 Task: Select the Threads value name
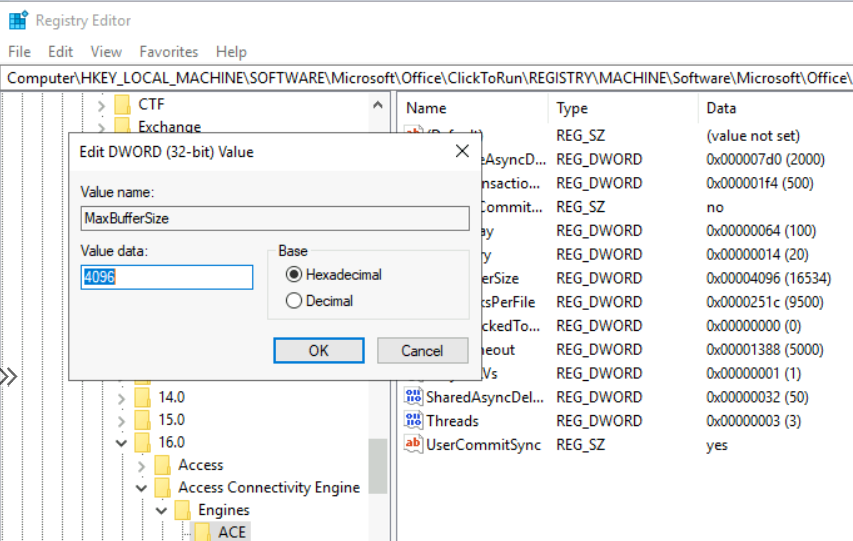click(453, 421)
